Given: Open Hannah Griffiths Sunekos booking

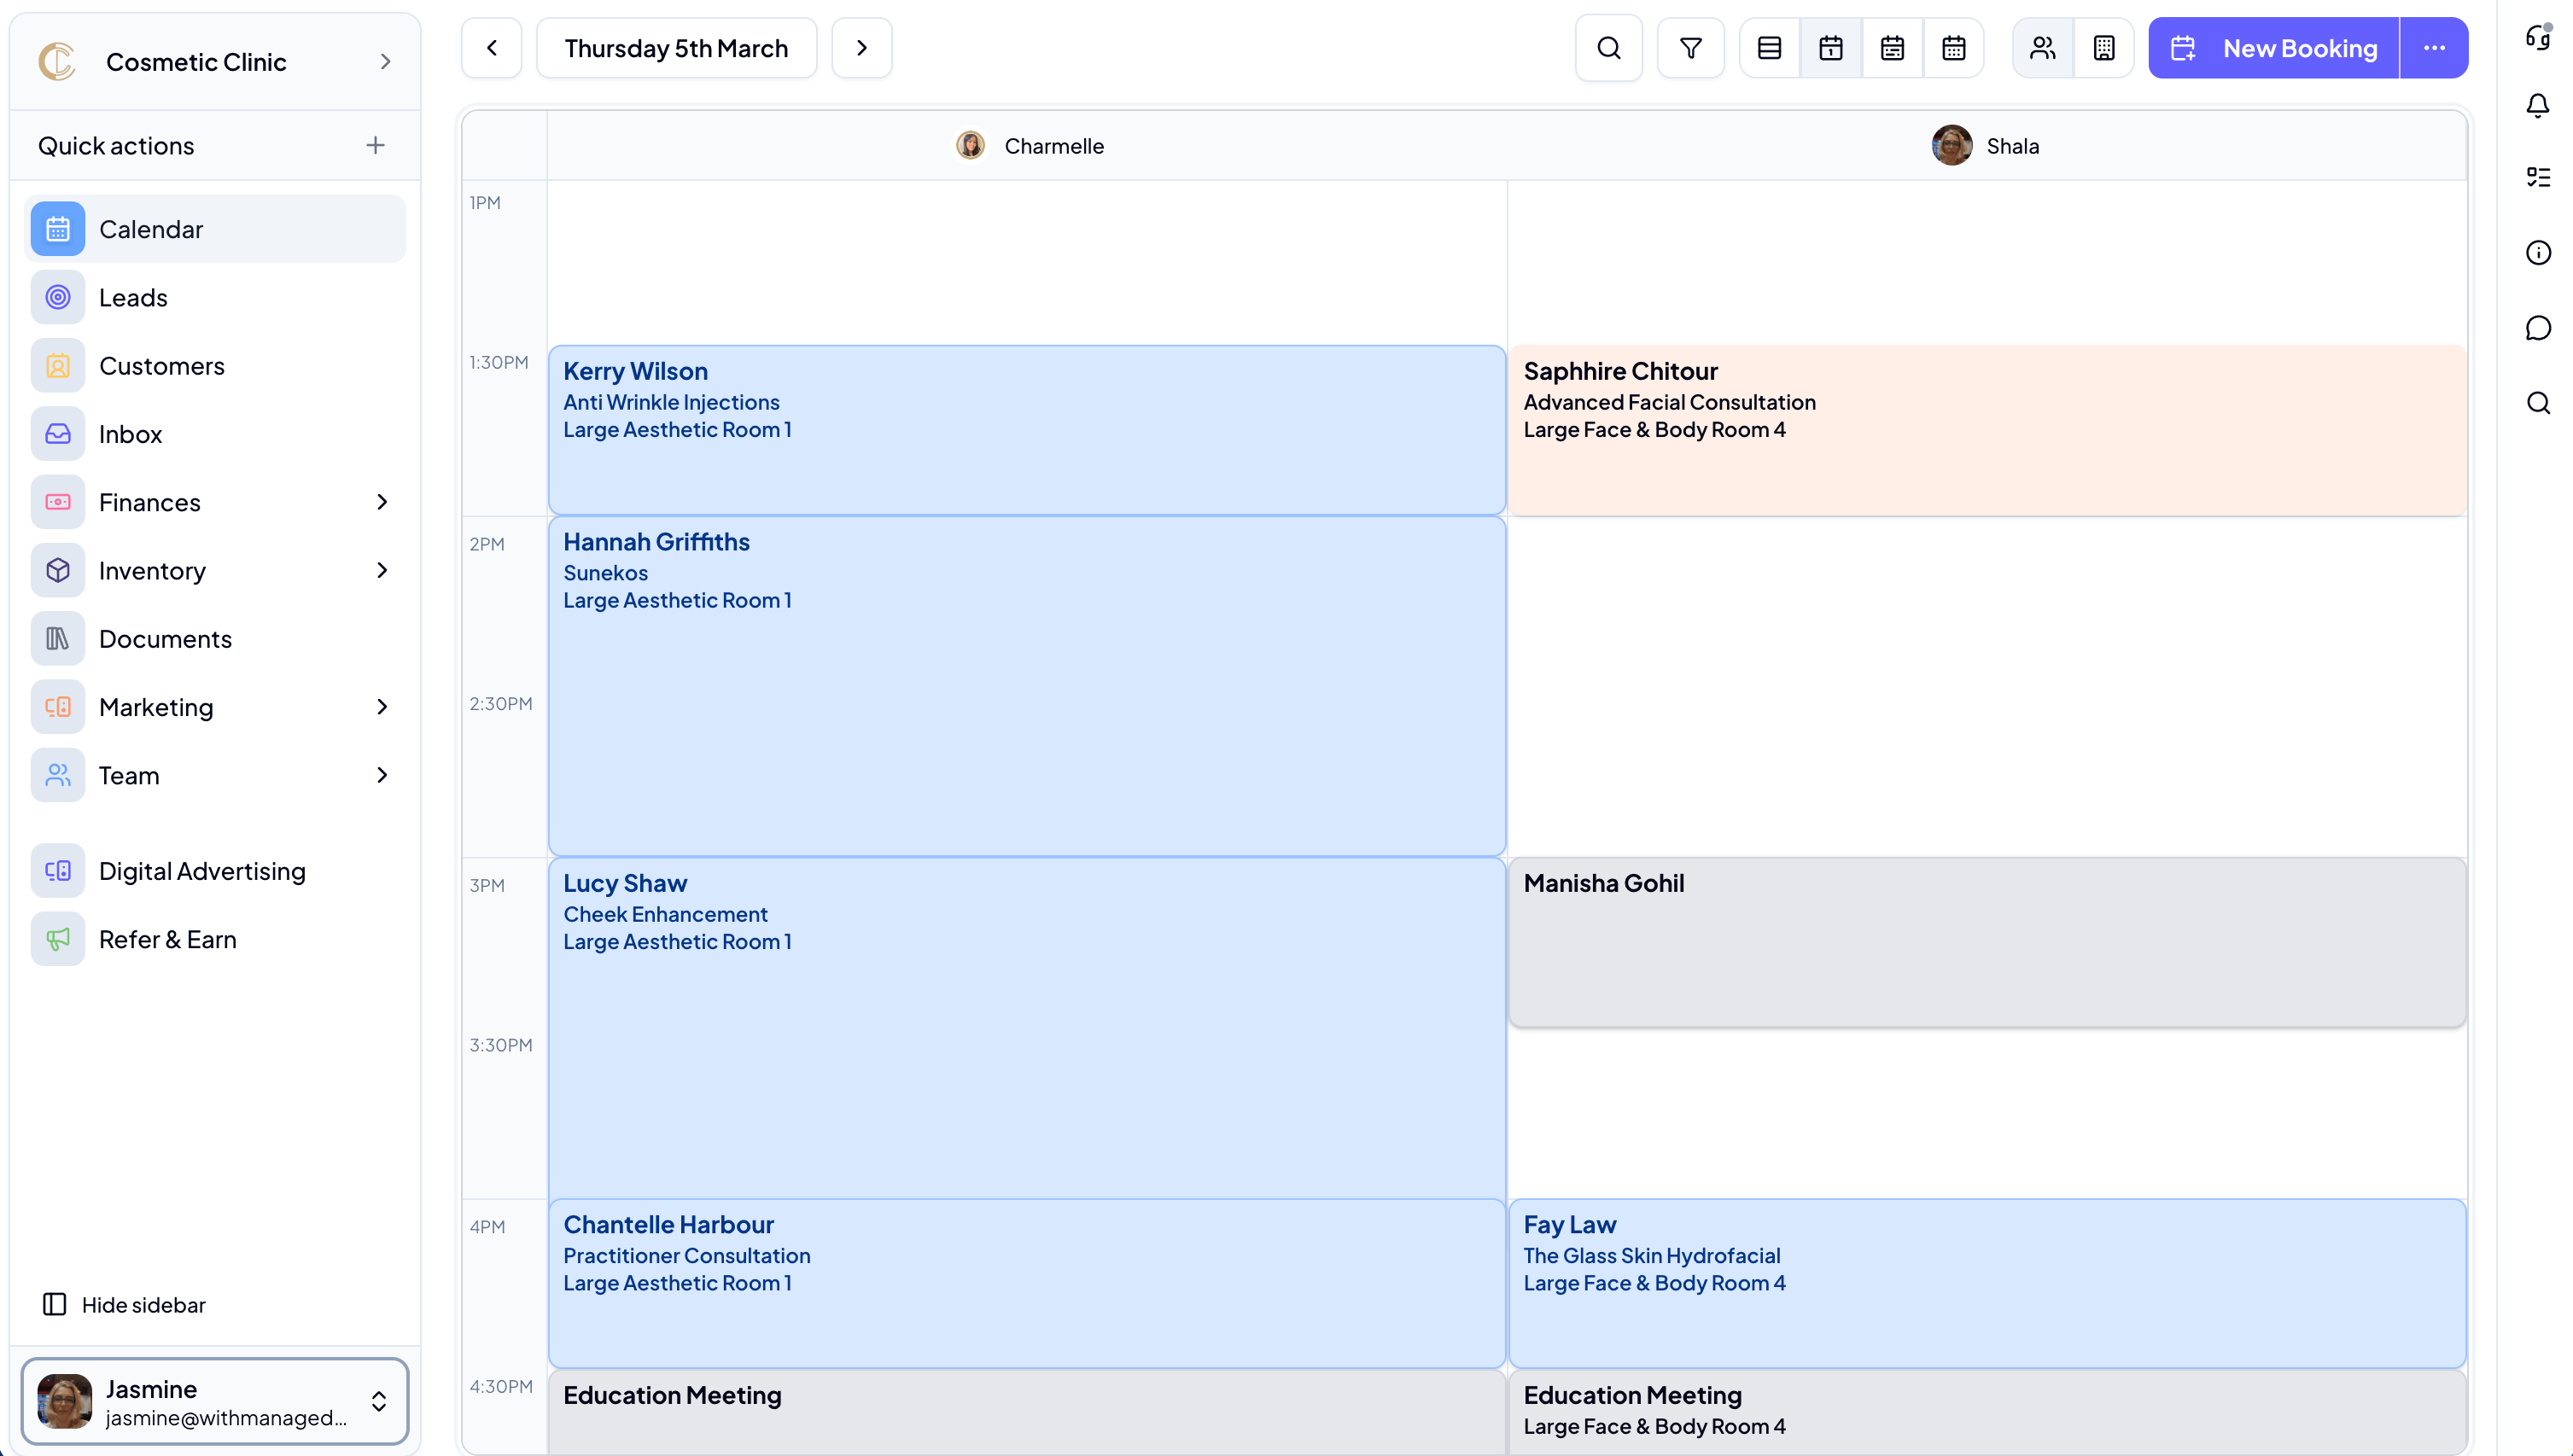Looking at the screenshot, I should tap(1027, 686).
